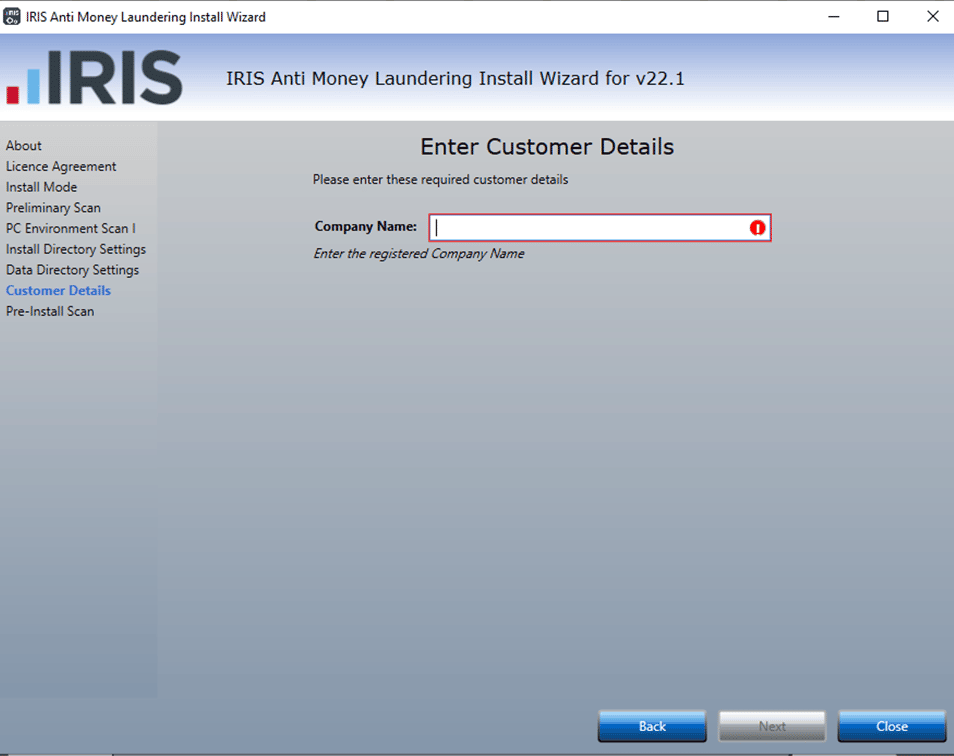This screenshot has height=756, width=954.
Task: Click the blue Close button
Action: 892,726
